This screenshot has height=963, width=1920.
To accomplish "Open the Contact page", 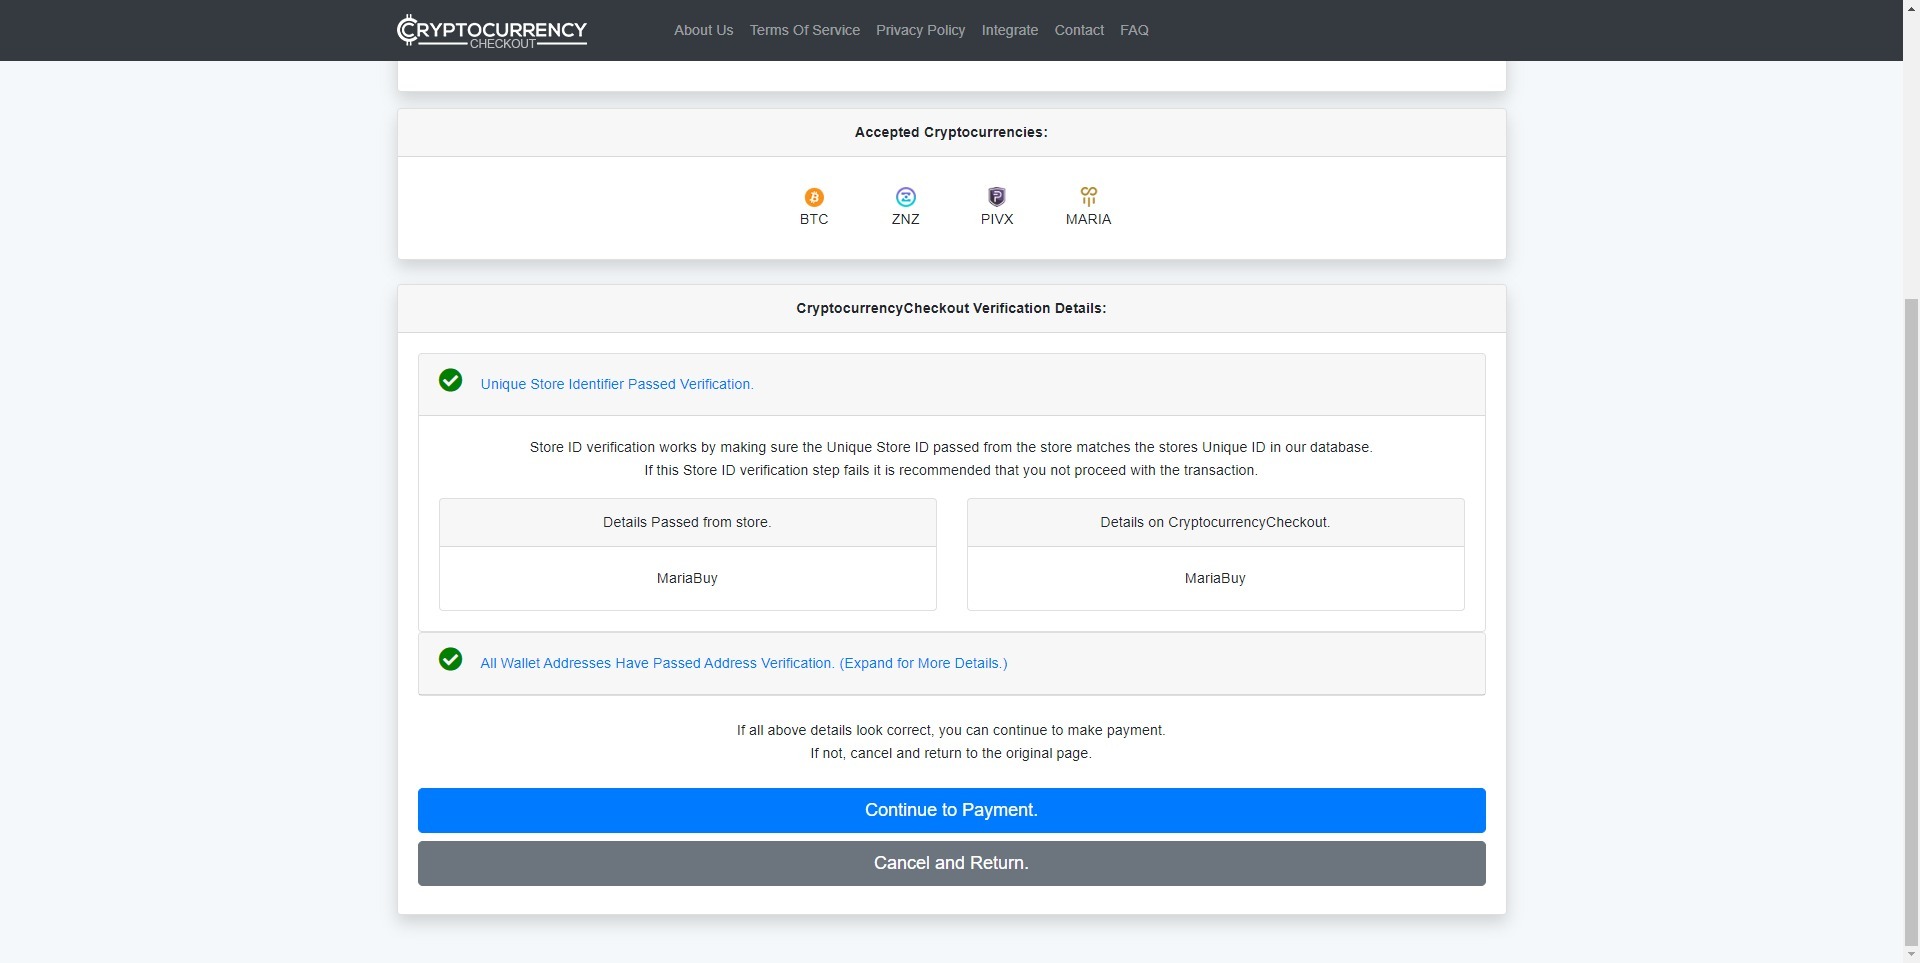I will point(1079,30).
